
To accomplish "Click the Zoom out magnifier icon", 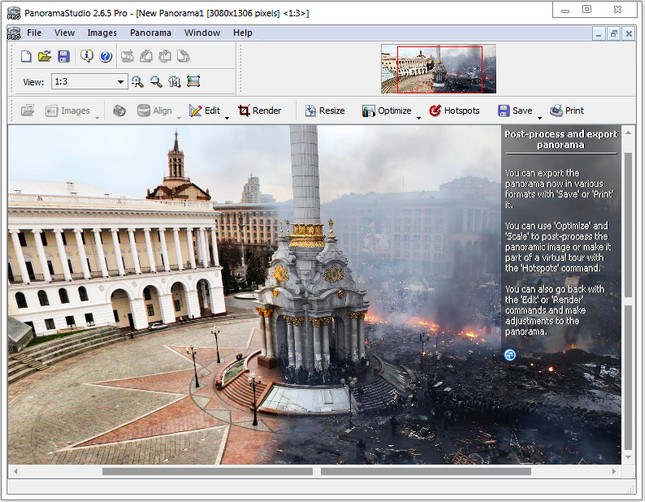I will (156, 82).
